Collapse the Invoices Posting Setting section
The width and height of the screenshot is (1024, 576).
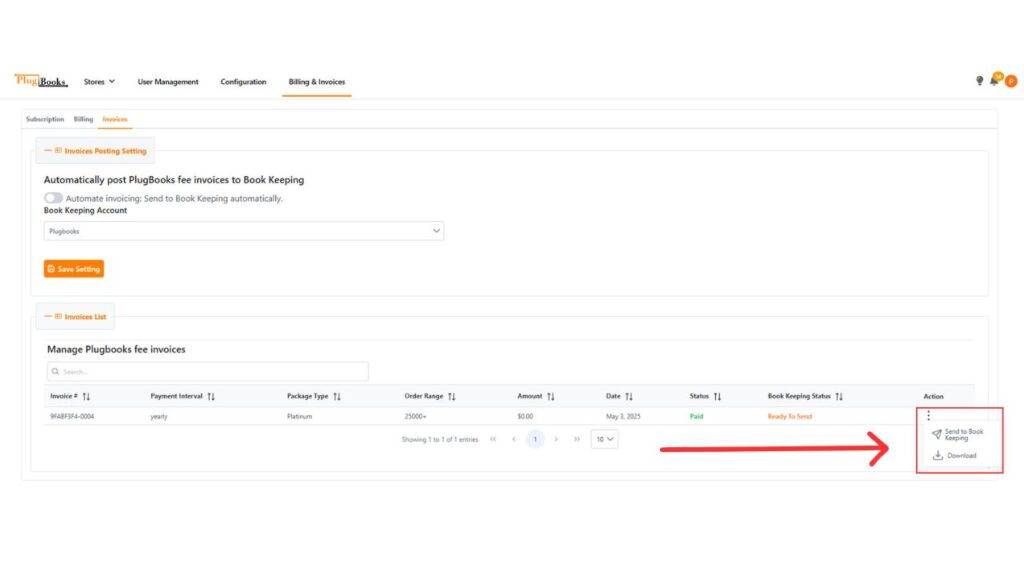(49, 151)
